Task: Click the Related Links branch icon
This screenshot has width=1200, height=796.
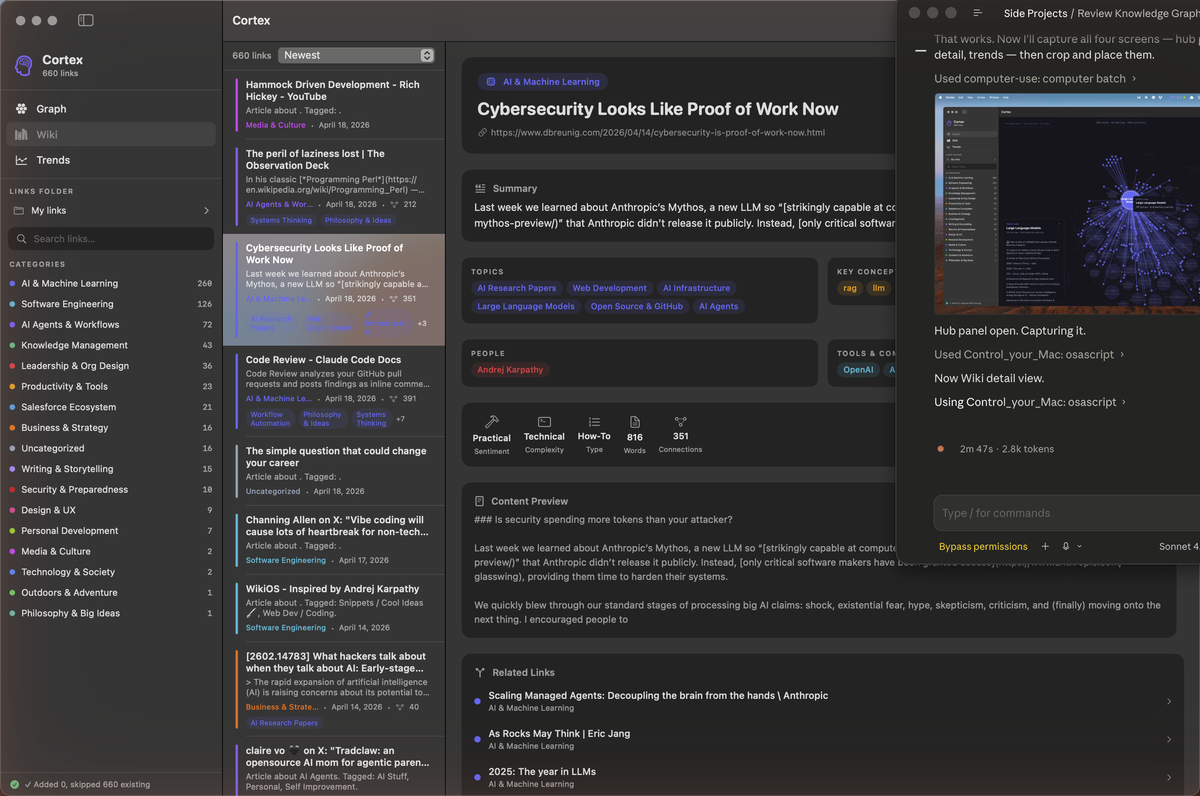Action: (x=481, y=673)
